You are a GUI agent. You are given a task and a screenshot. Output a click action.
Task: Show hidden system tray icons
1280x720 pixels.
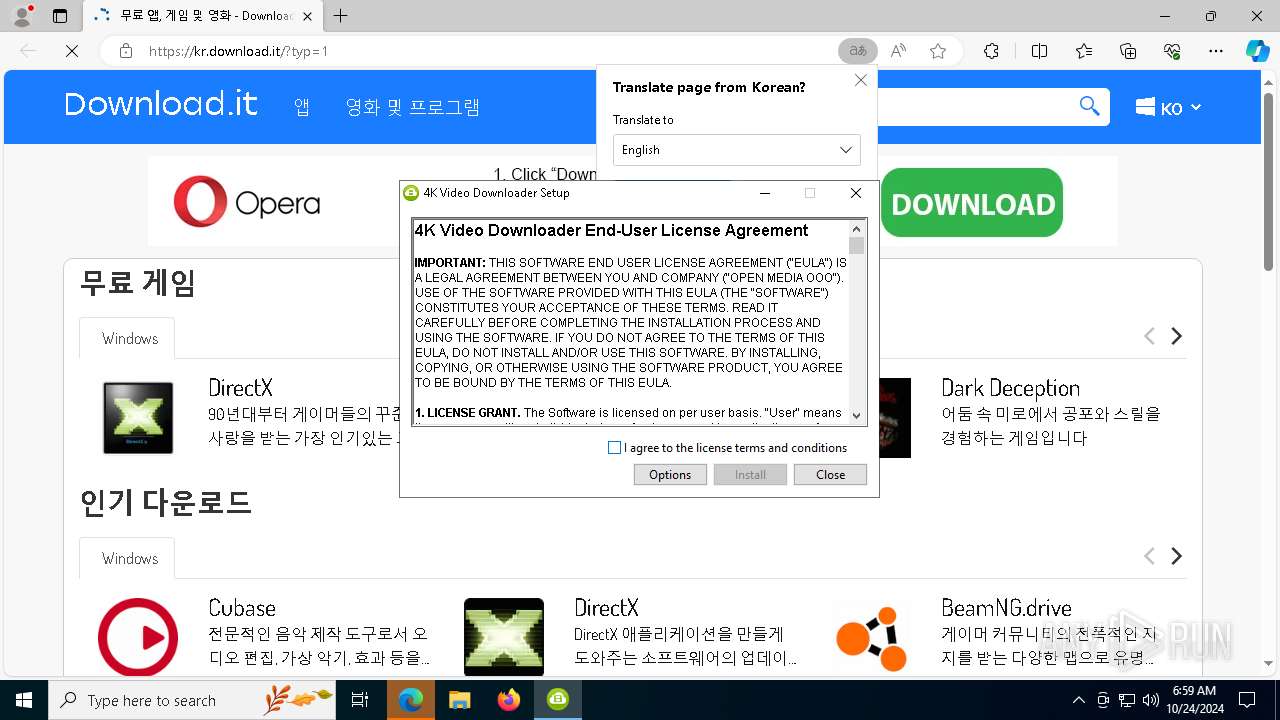pyautogui.click(x=1078, y=700)
